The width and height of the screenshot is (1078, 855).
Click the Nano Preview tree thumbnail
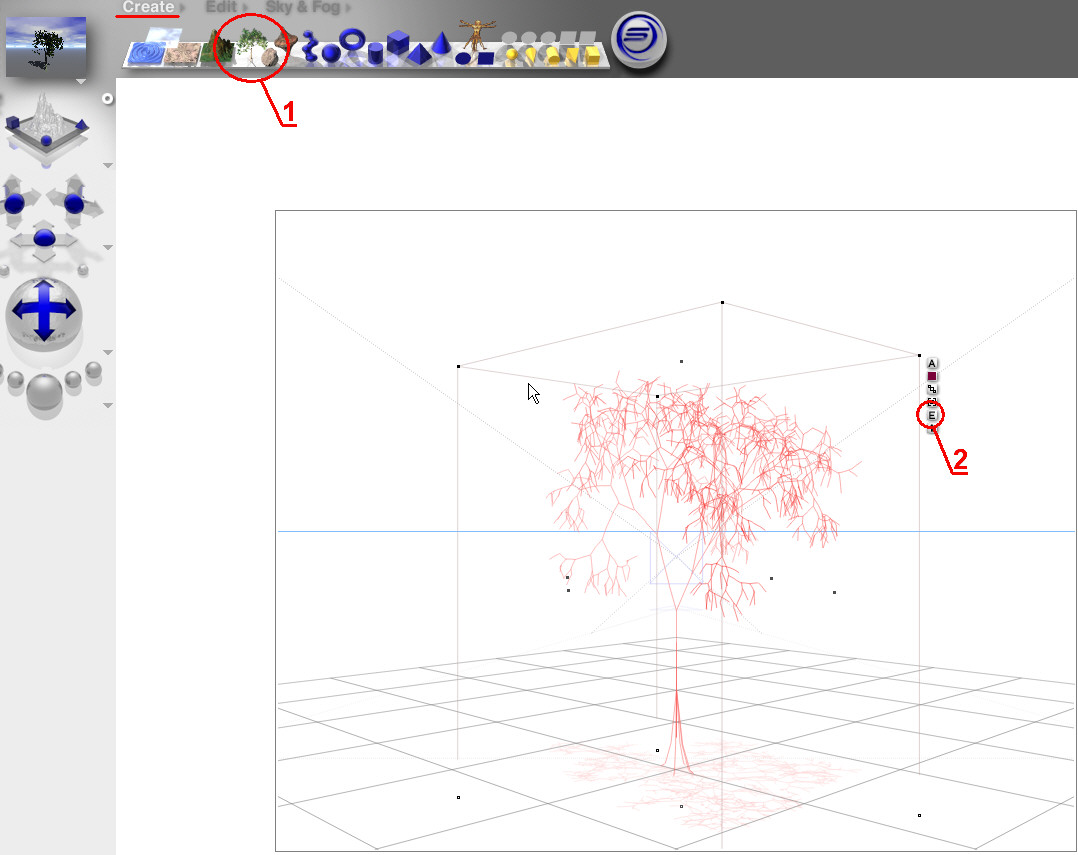click(x=46, y=46)
